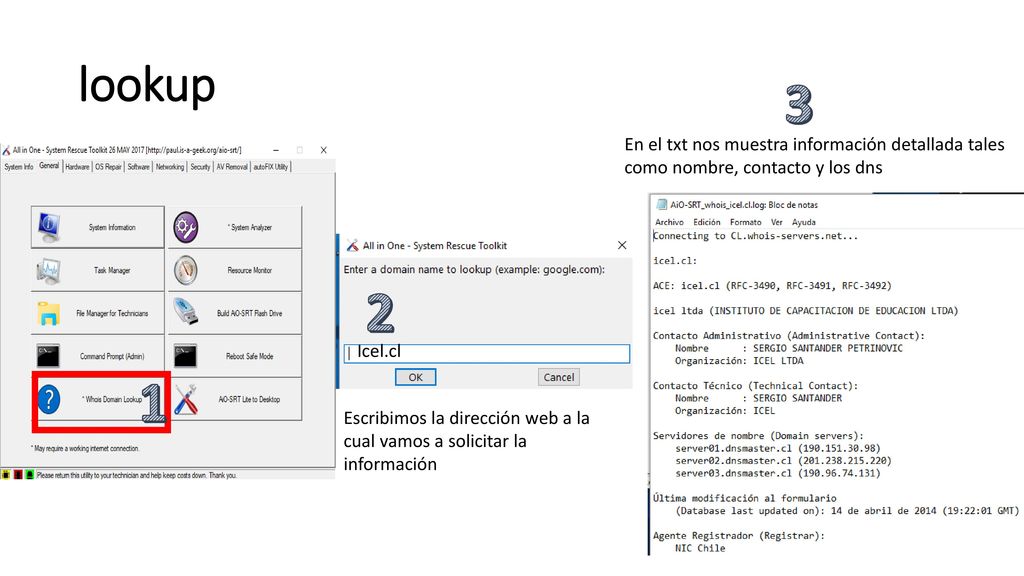Click the Task Manager button label
1024x576 pixels.
click(112, 270)
